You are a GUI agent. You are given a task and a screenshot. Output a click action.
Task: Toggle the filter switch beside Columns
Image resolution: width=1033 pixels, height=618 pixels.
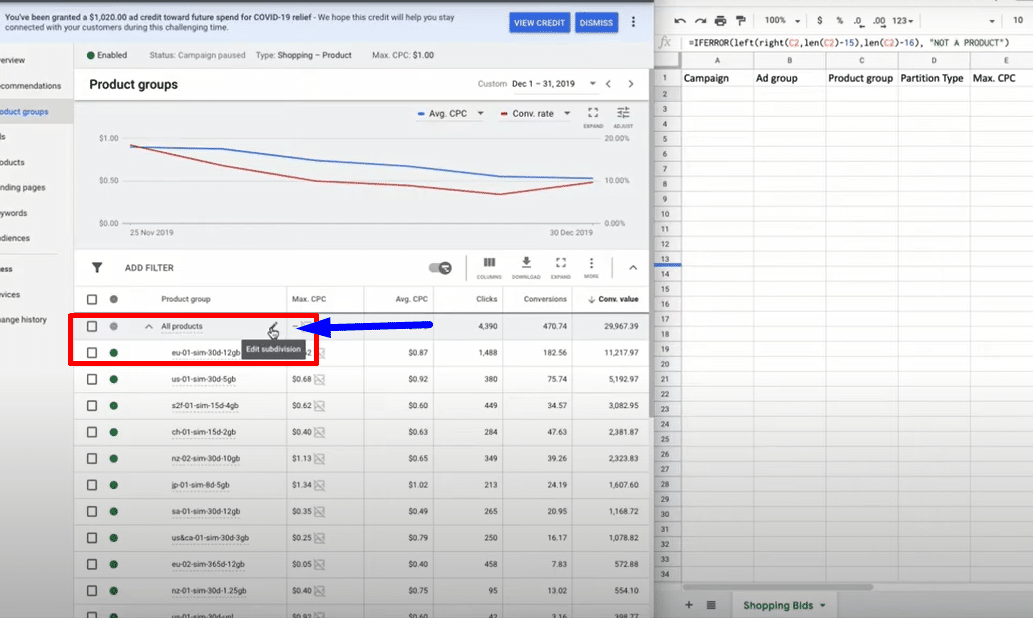[x=440, y=267]
